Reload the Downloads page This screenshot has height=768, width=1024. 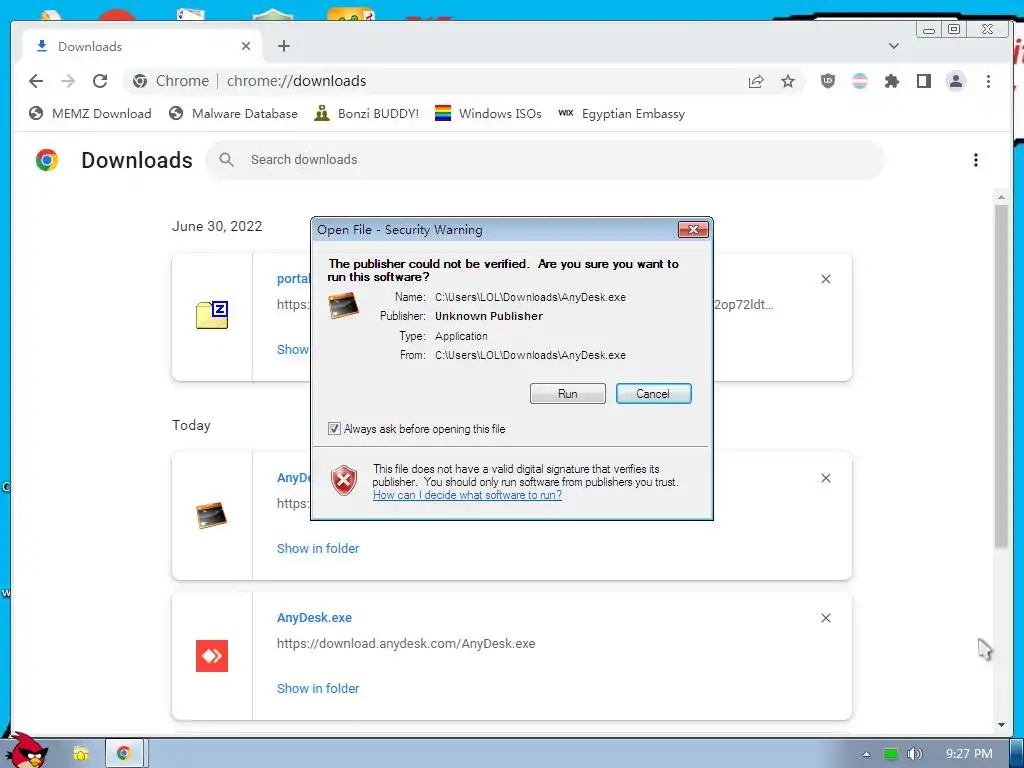[x=100, y=81]
